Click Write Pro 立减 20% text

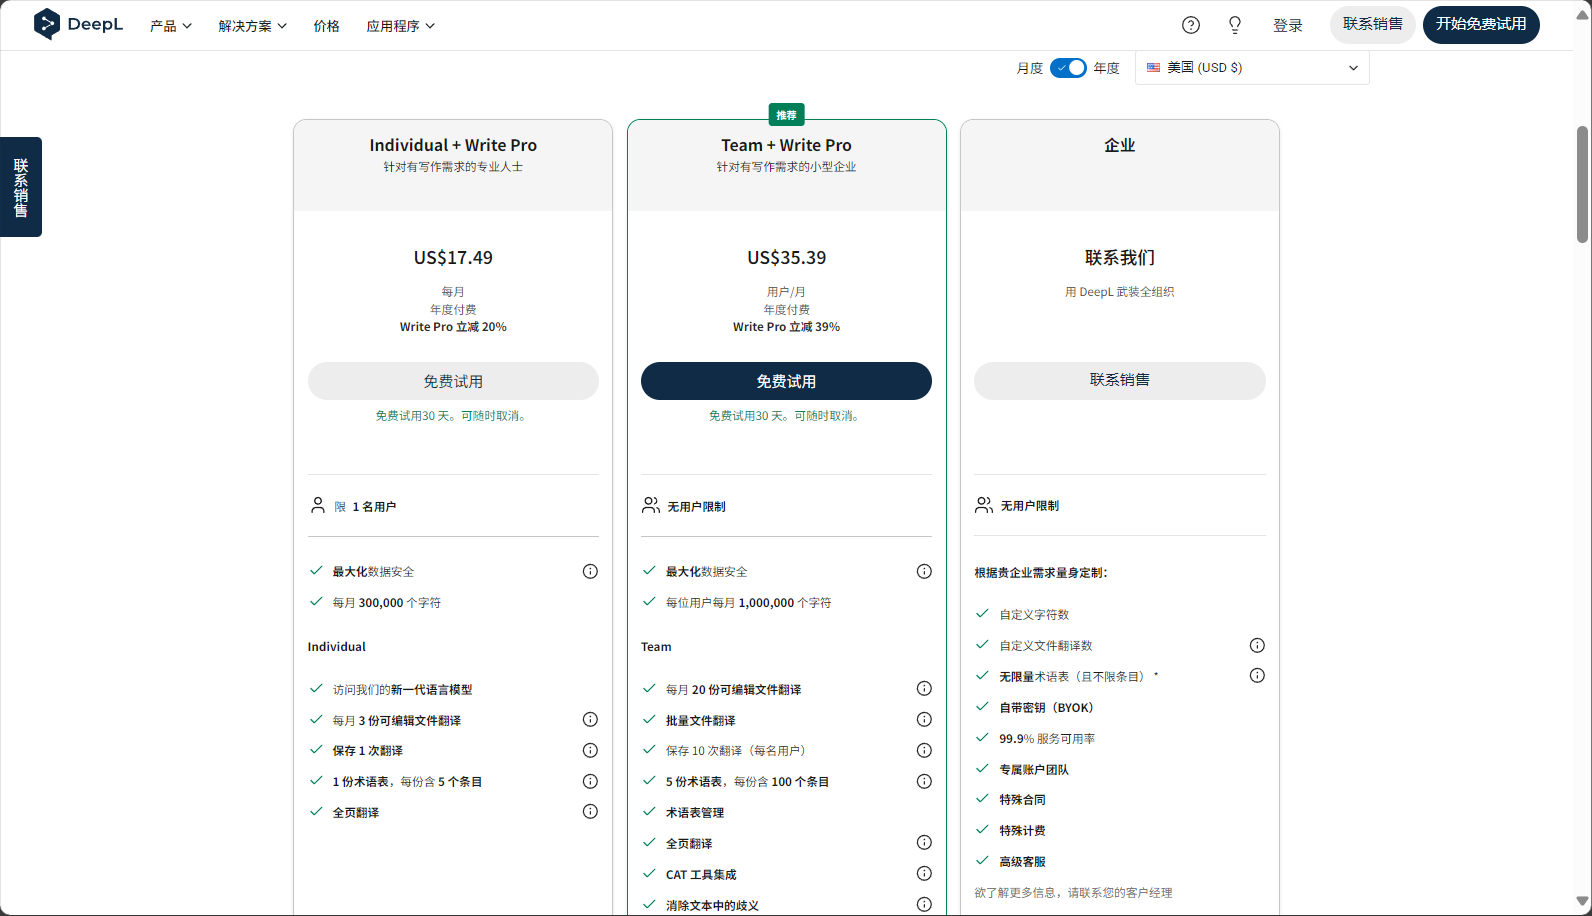coord(453,327)
